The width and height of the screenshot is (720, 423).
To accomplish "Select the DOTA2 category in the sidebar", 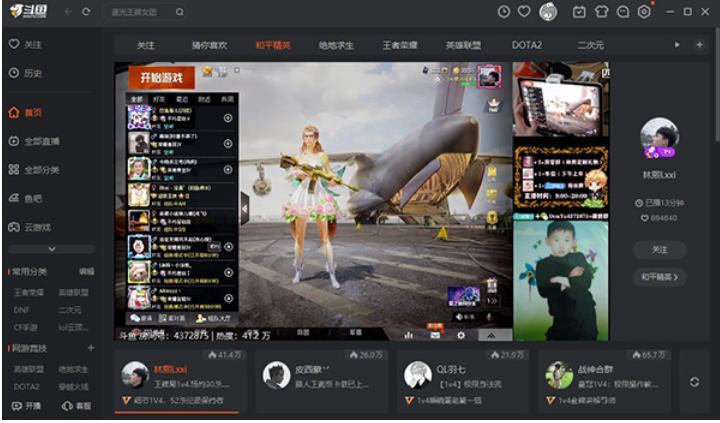I will tap(27, 387).
